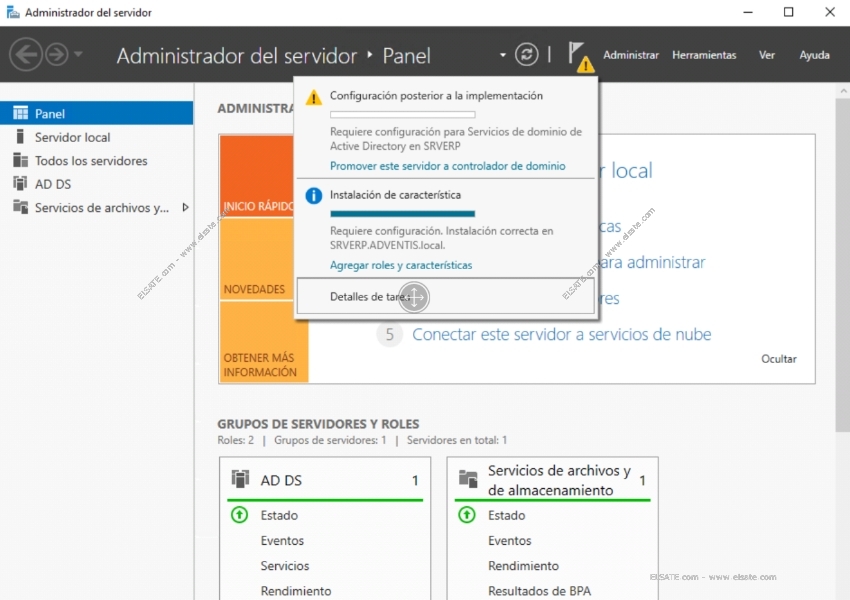The image size is (850, 600).
Task: Click the scrollbar up arrow
Action: [843, 91]
